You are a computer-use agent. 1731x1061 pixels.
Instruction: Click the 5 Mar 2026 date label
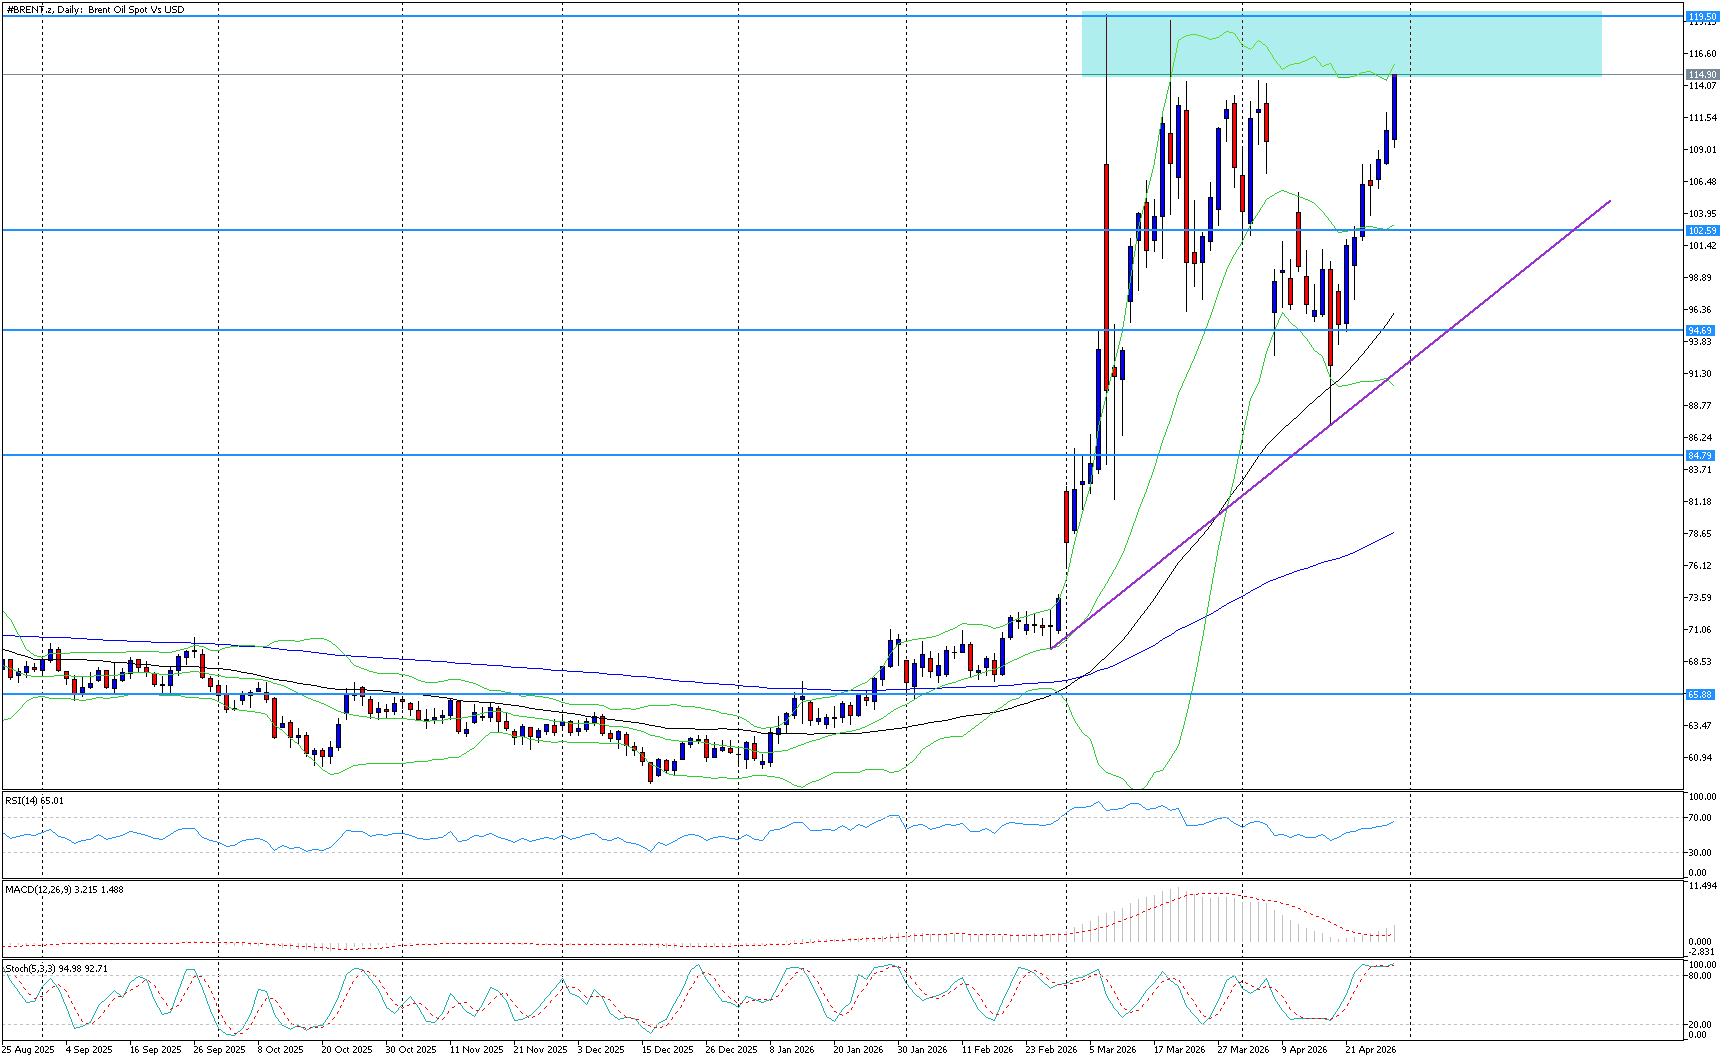[x=1112, y=1049]
